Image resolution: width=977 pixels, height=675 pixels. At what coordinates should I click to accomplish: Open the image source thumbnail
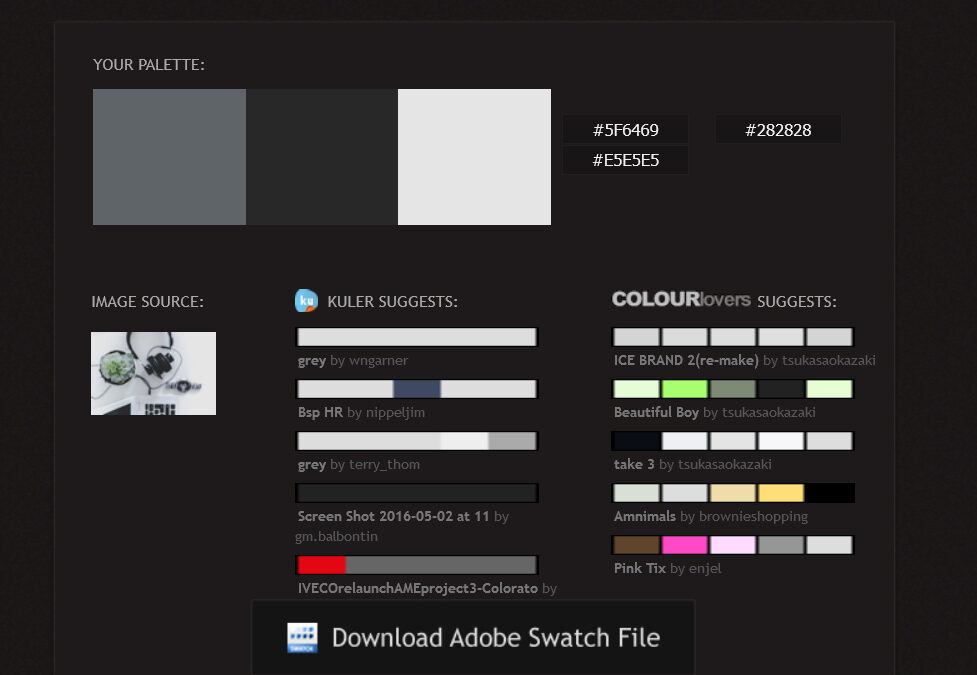153,373
